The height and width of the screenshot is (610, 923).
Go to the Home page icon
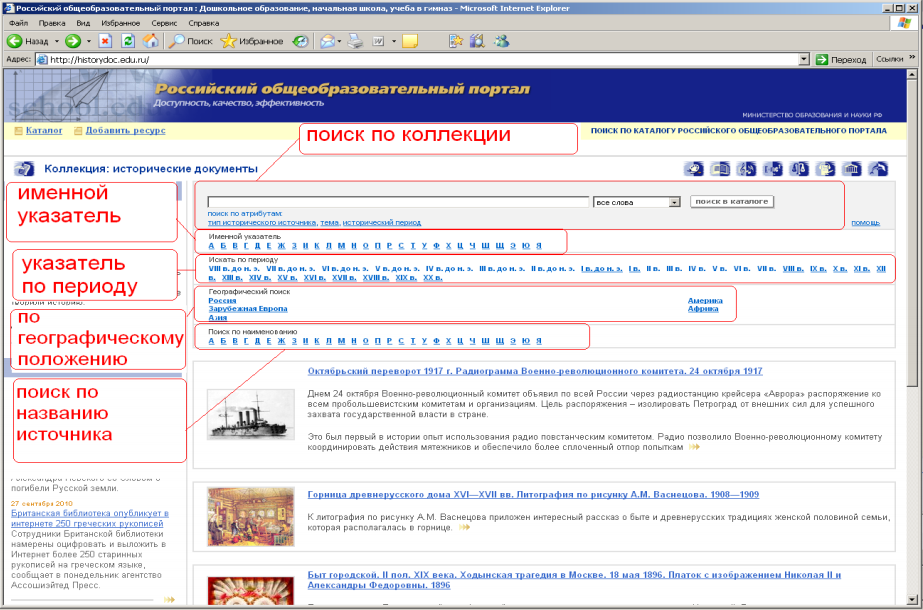coord(151,41)
